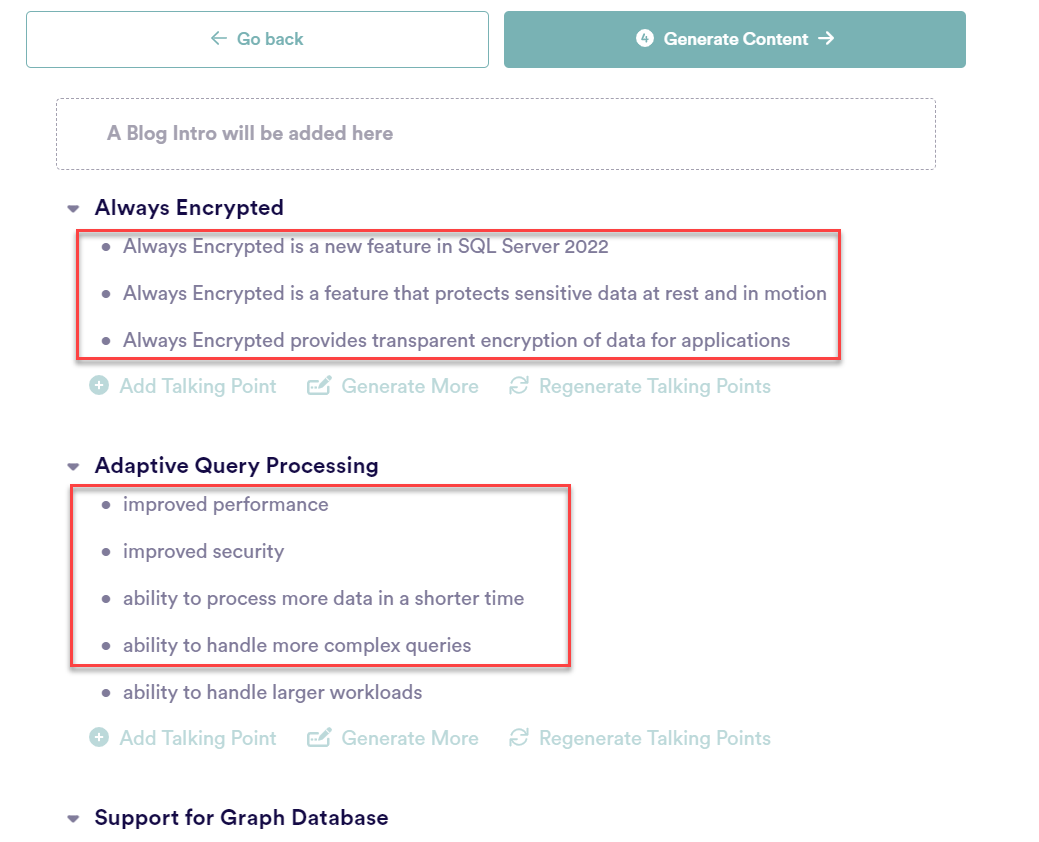Click Regenerate icon under Always Encrypted

518,386
